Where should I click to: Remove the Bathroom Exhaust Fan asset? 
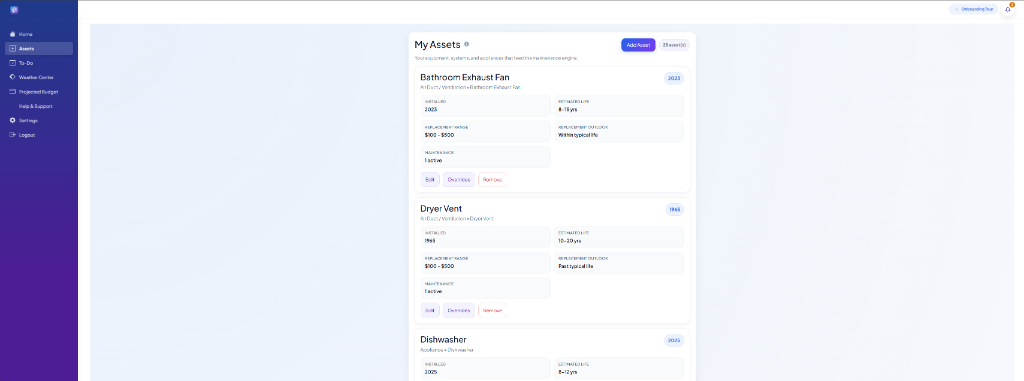[x=492, y=180]
